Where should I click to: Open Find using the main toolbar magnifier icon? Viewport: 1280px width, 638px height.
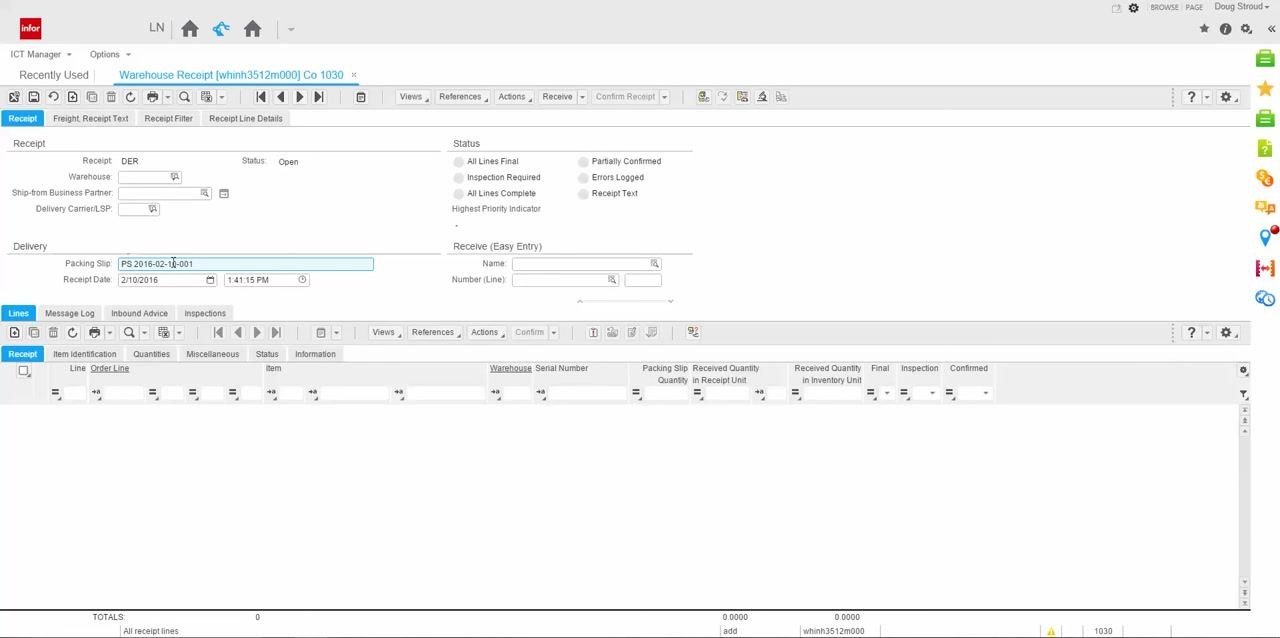click(184, 97)
